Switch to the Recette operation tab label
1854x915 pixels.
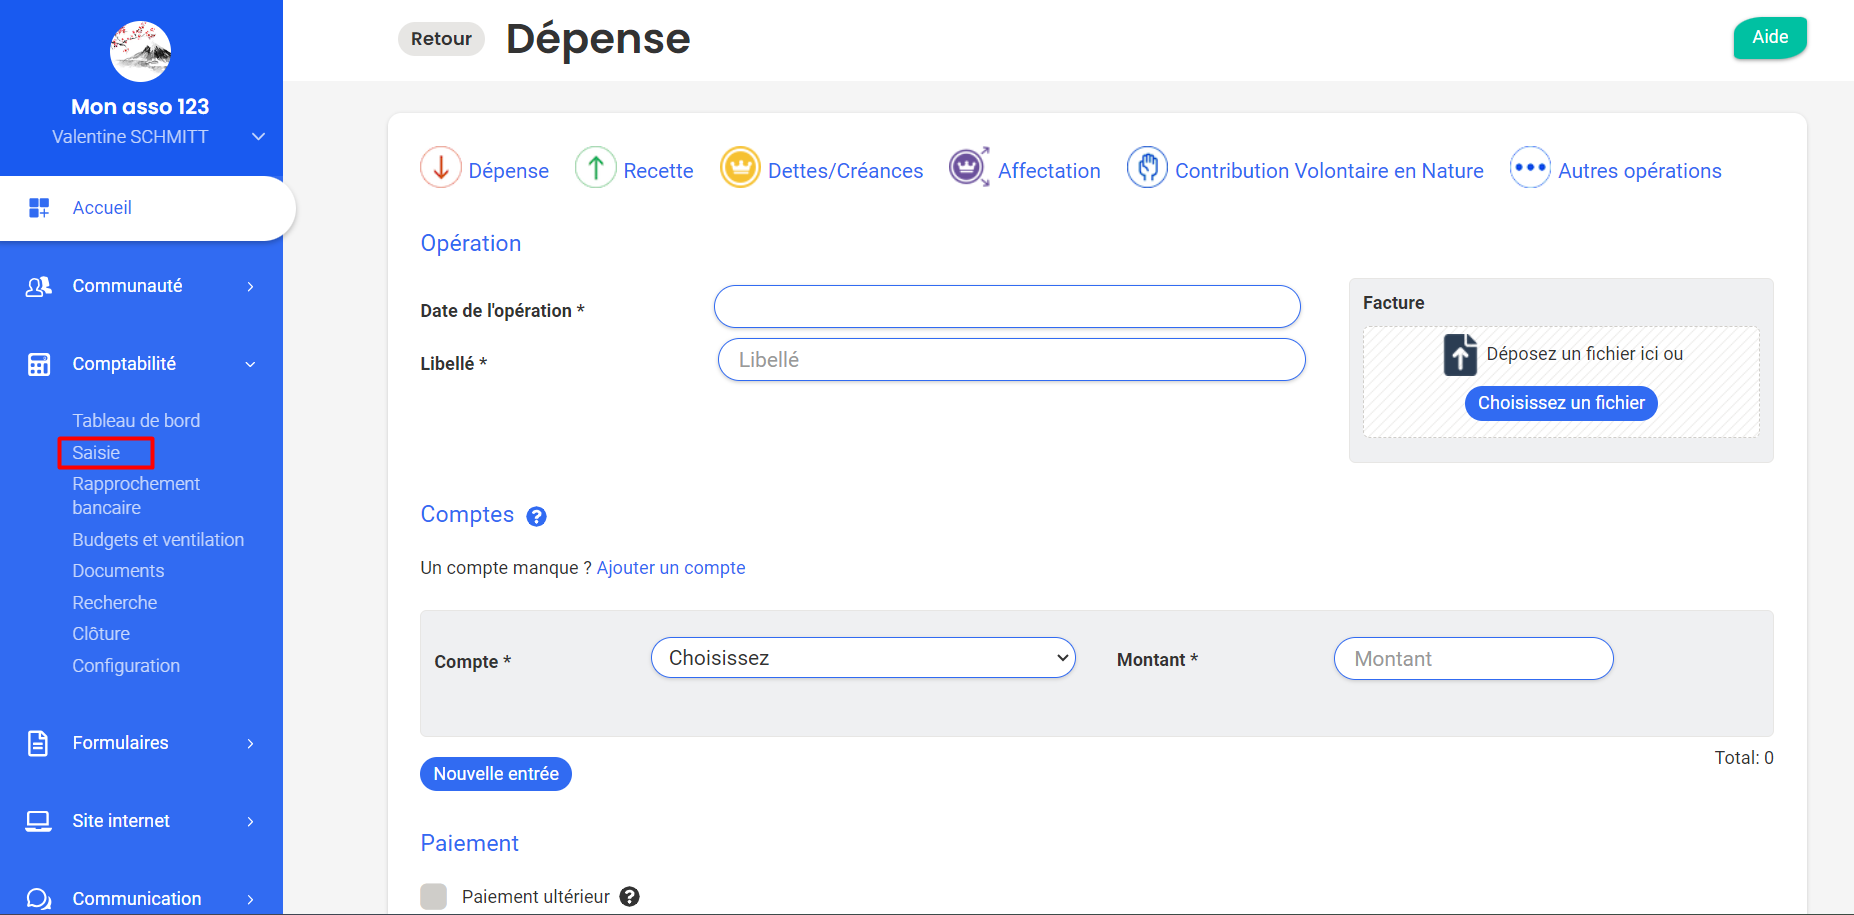(658, 171)
